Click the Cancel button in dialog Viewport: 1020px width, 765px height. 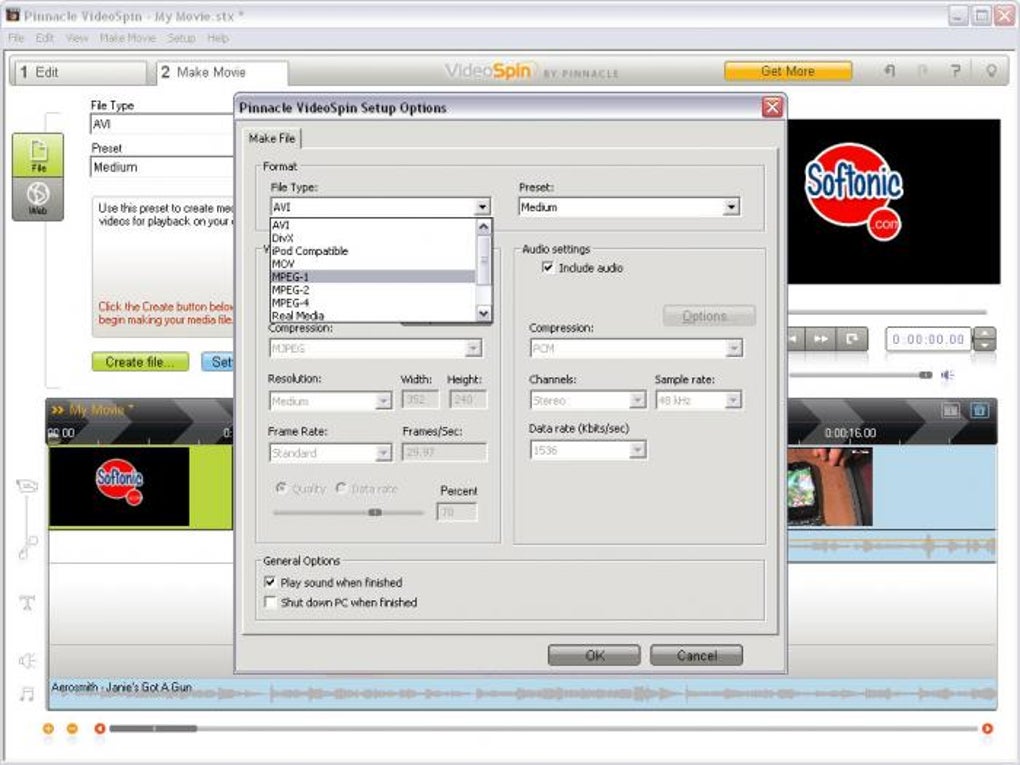point(696,655)
